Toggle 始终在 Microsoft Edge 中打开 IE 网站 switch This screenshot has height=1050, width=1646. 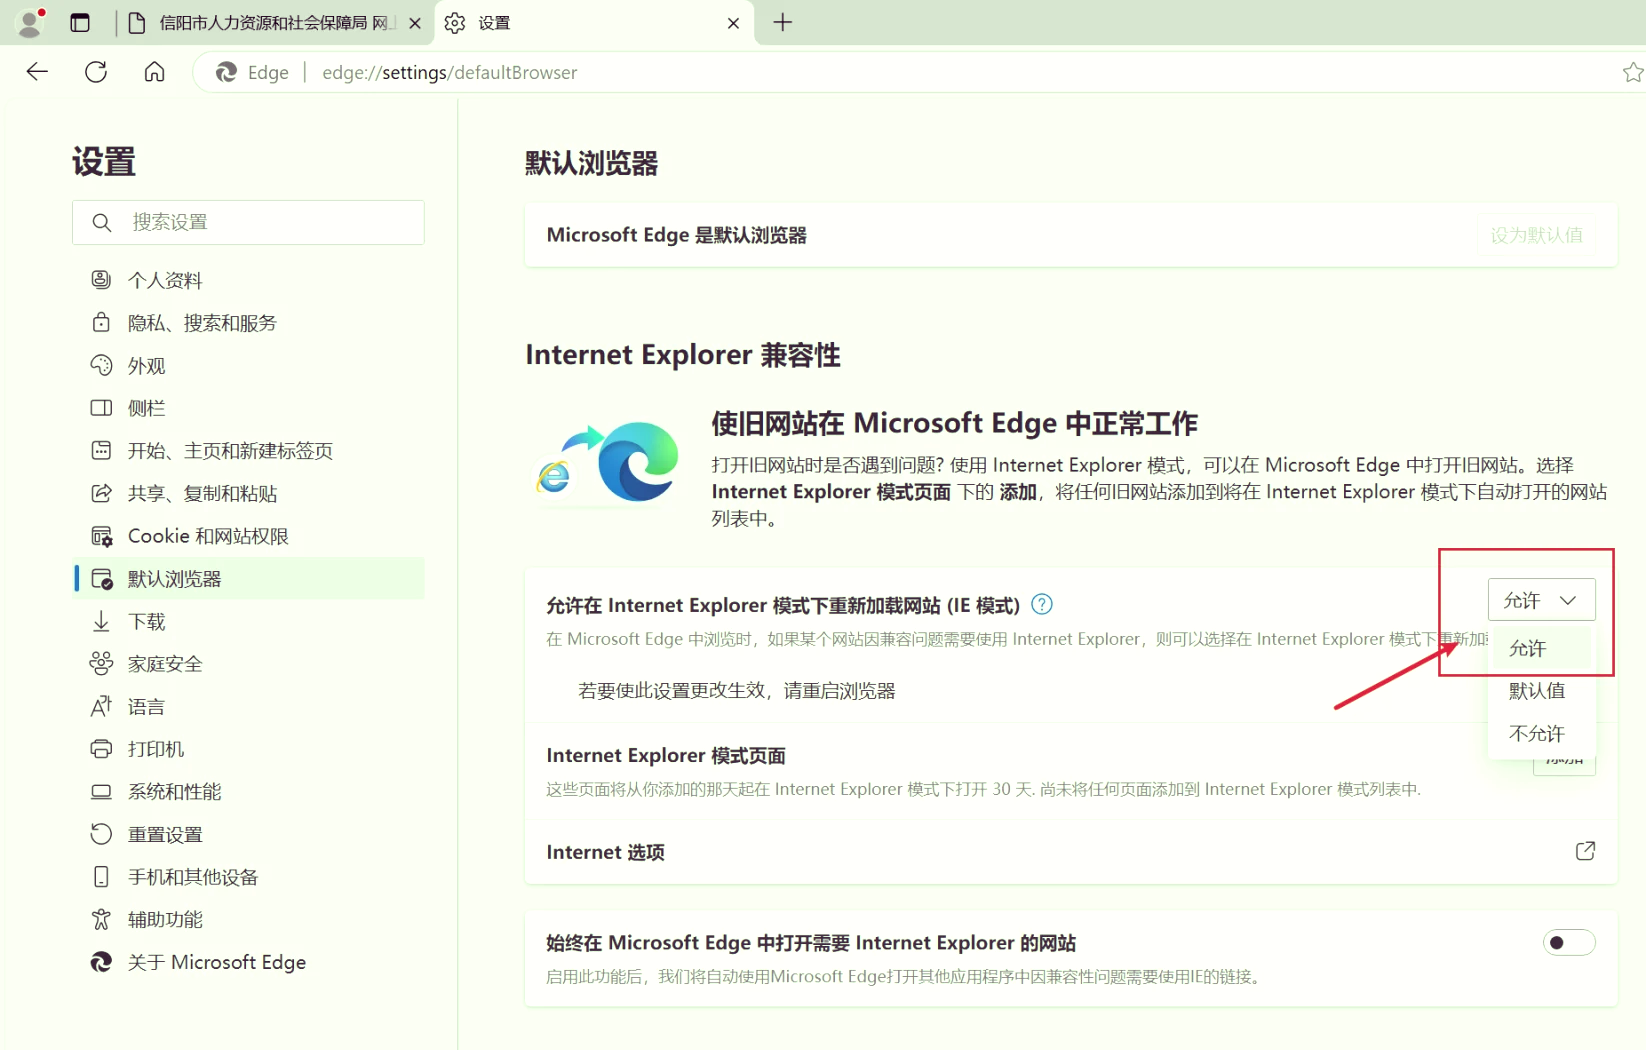pos(1569,942)
